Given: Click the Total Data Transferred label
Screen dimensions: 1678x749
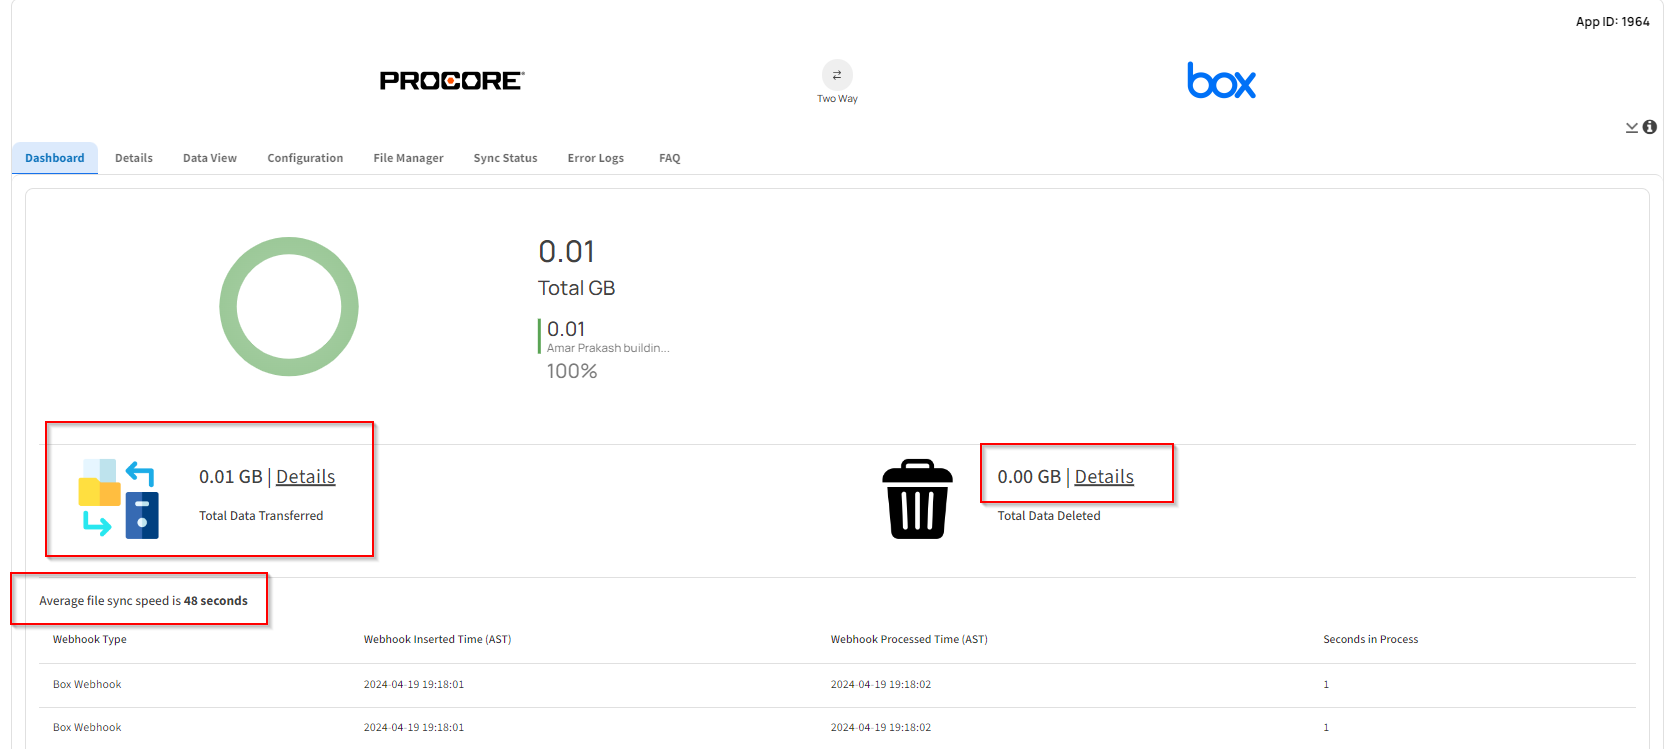Looking at the screenshot, I should pyautogui.click(x=261, y=516).
